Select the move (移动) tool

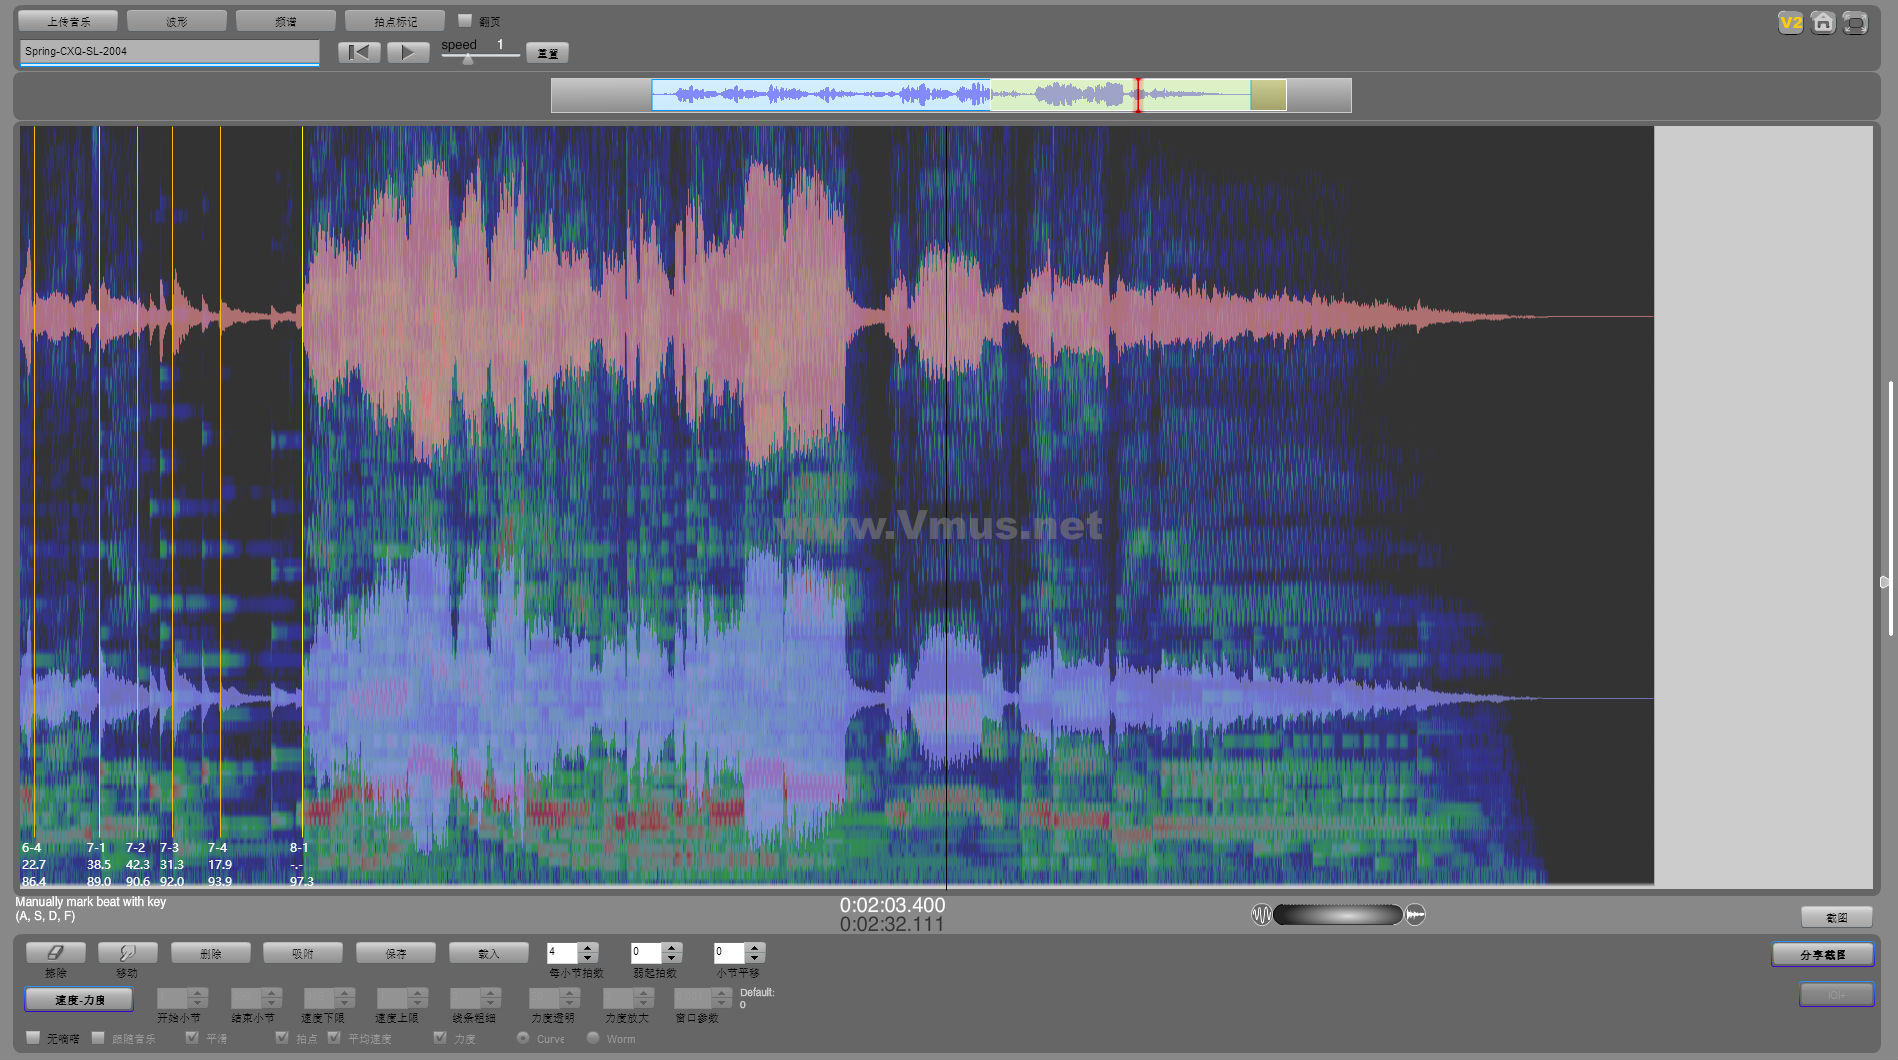pyautogui.click(x=127, y=953)
